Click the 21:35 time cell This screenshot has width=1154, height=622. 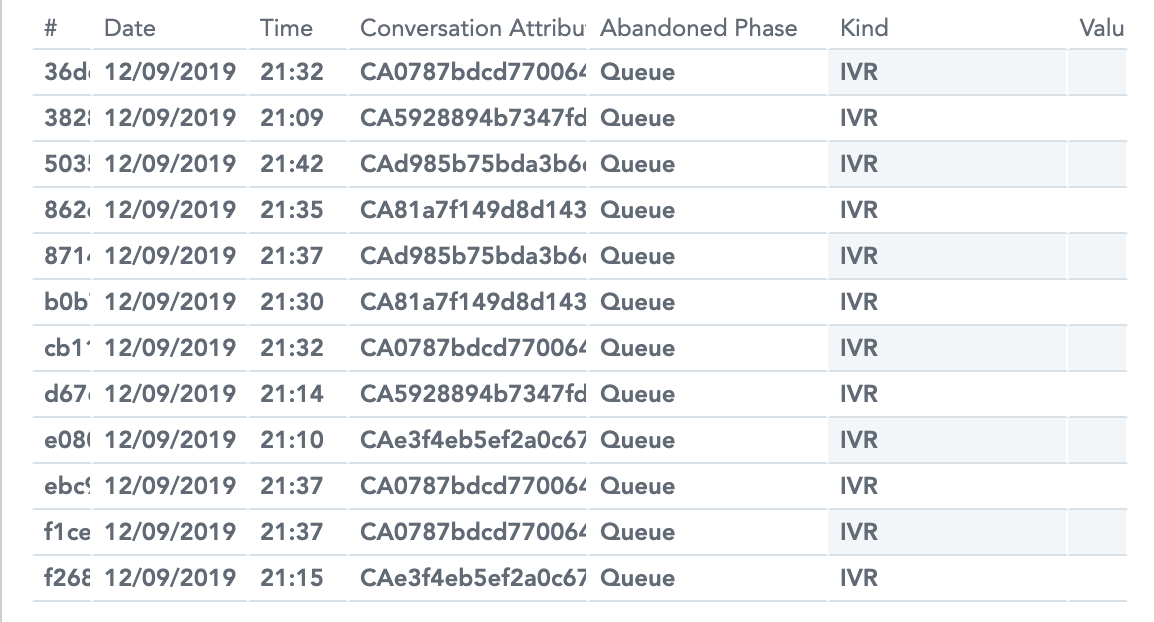[x=292, y=210]
